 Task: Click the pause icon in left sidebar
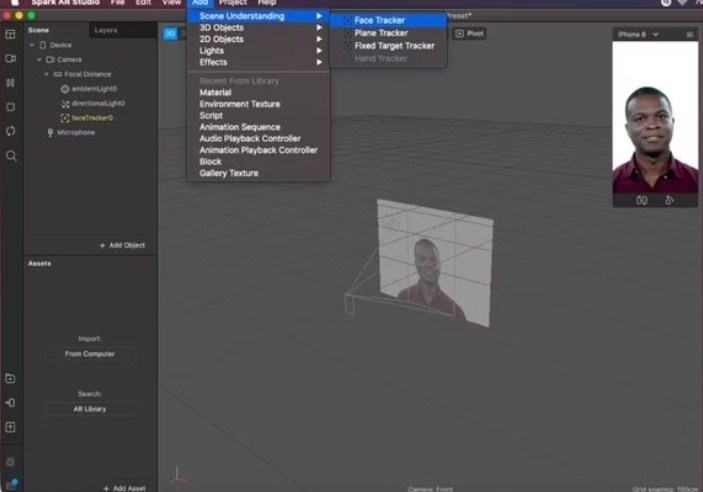coord(11,83)
